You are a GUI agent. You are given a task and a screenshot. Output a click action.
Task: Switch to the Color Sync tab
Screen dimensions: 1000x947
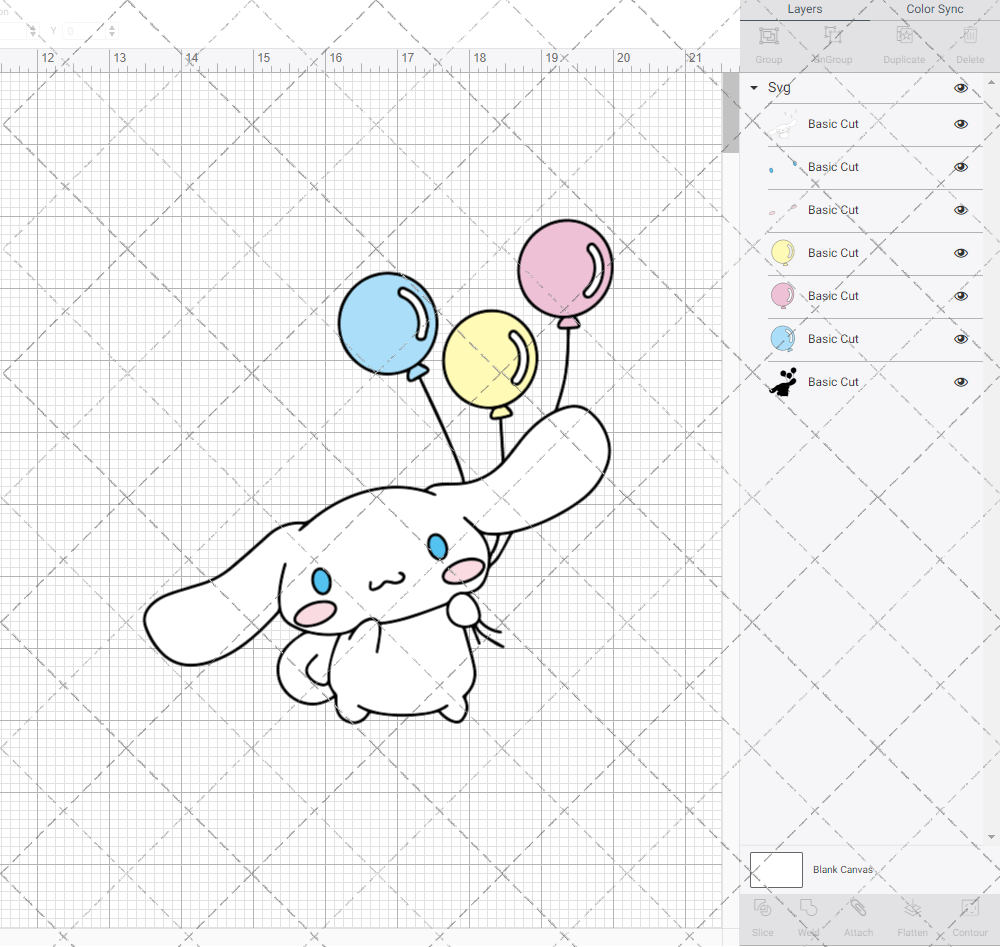click(x=934, y=10)
